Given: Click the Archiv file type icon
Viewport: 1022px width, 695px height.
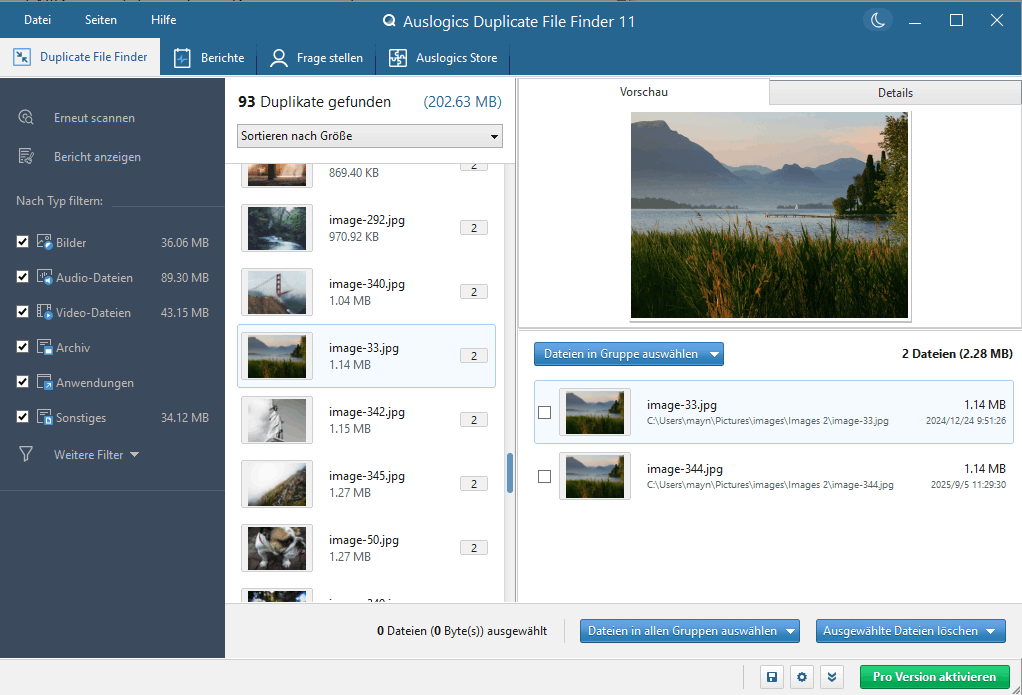Looking at the screenshot, I should pyautogui.click(x=44, y=347).
